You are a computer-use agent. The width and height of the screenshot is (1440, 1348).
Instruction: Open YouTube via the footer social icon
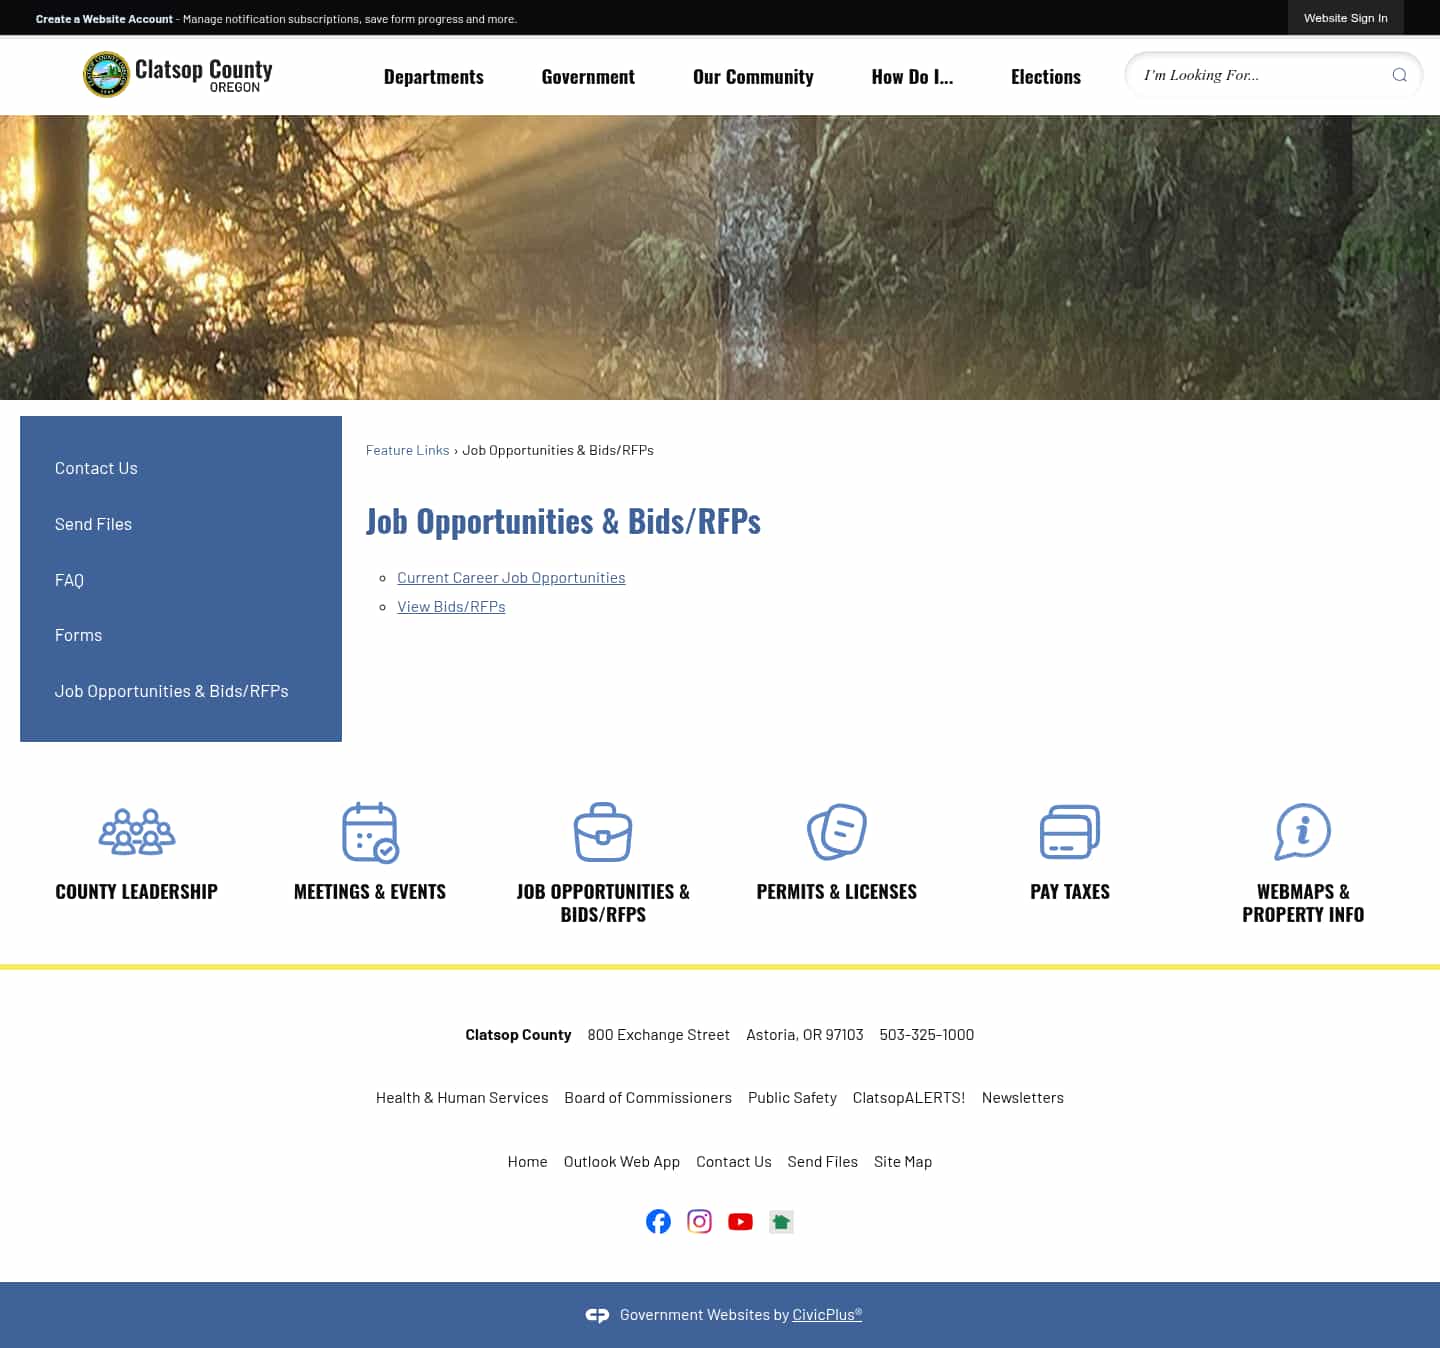pos(740,1221)
